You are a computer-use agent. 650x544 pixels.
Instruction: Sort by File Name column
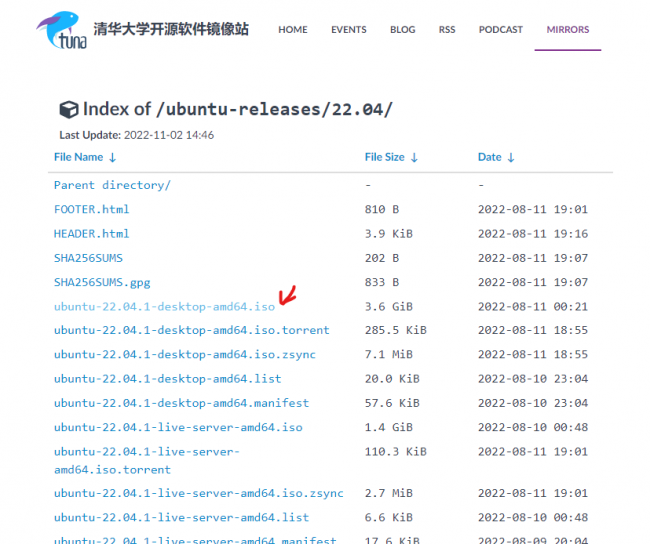click(x=85, y=157)
